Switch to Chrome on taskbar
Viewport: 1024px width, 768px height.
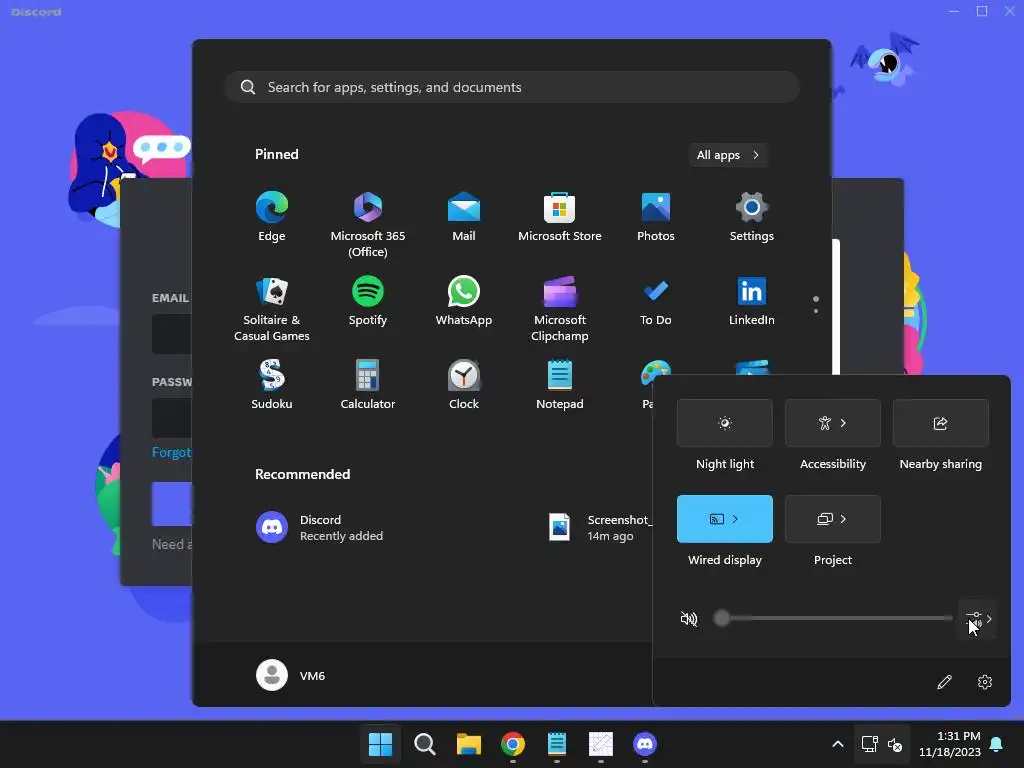point(513,744)
